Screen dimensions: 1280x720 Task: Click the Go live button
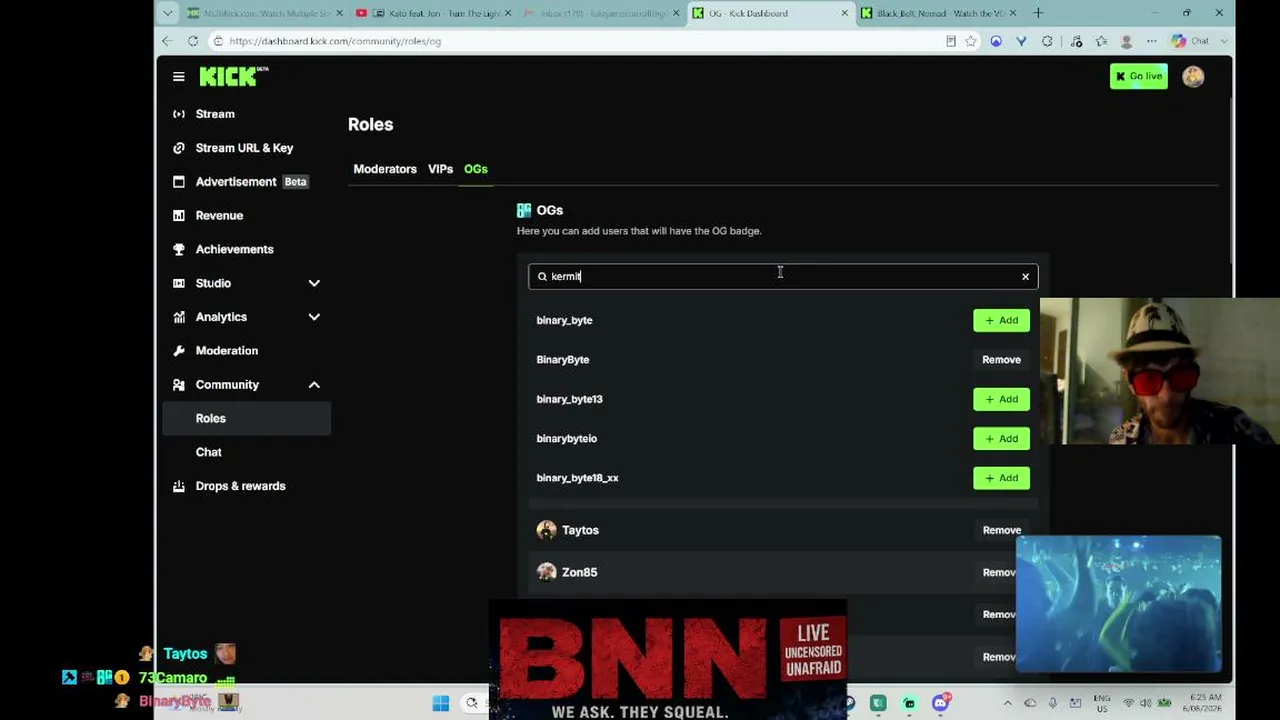click(1139, 77)
